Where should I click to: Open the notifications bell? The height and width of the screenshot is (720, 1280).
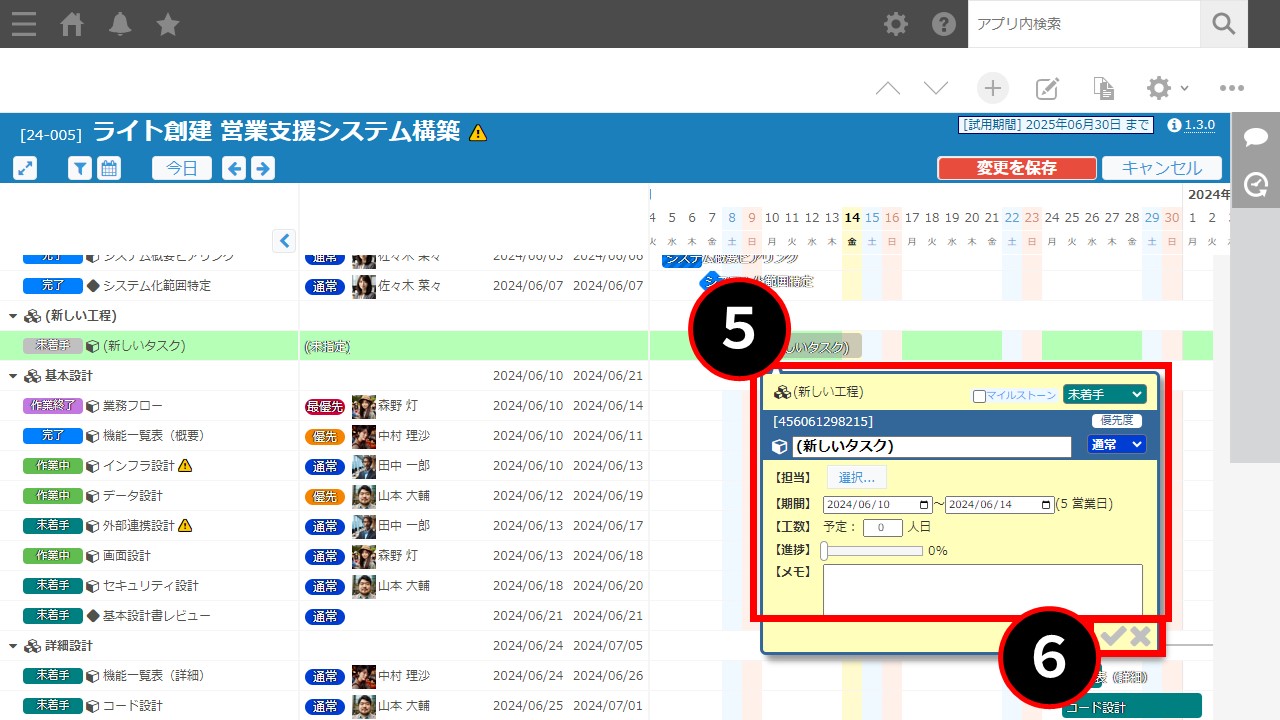(x=120, y=24)
